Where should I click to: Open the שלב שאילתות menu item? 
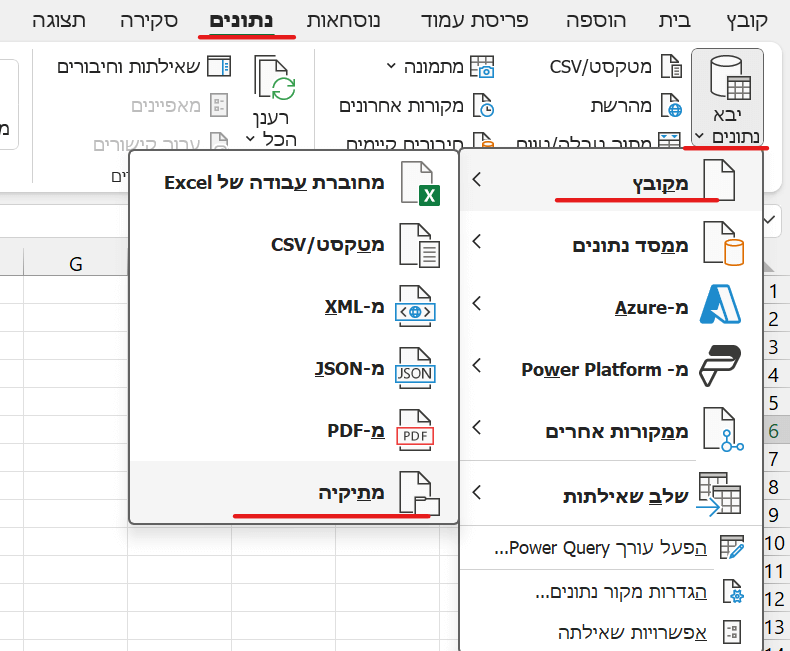coord(611,493)
